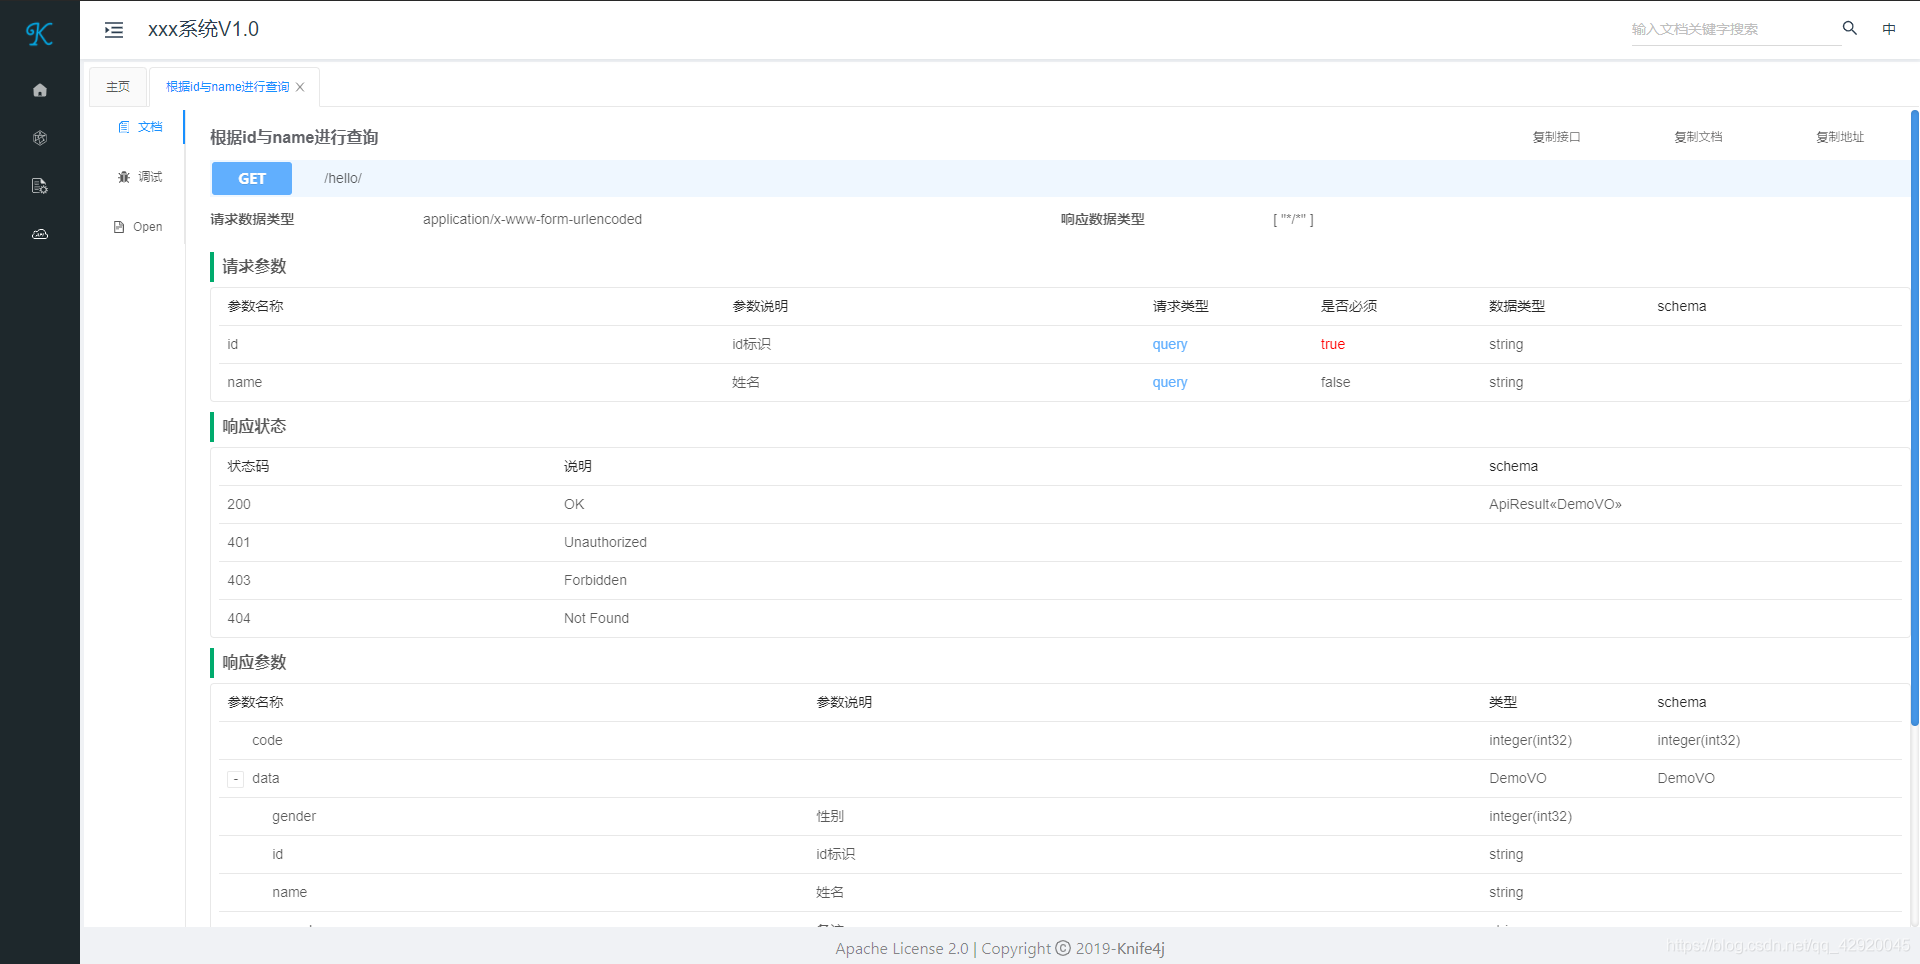
Task: Open the cloud icon in the sidebar
Action: point(40,234)
